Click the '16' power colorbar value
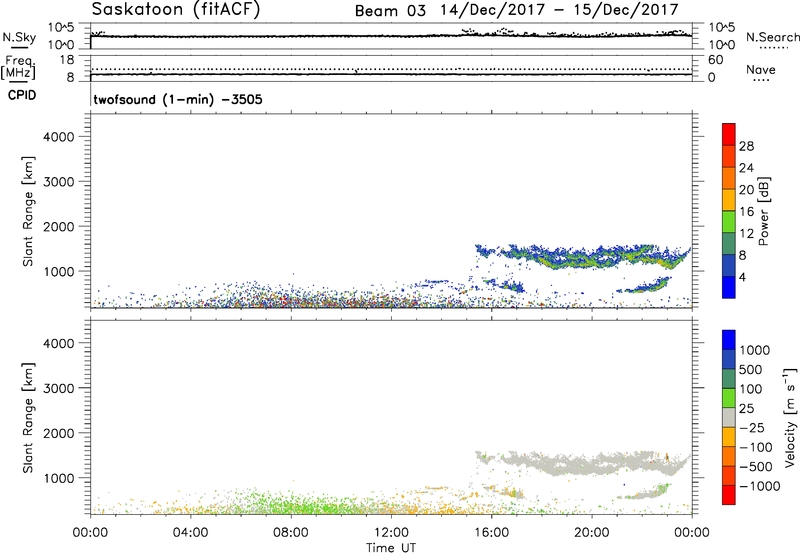The image size is (800, 554). coord(746,212)
